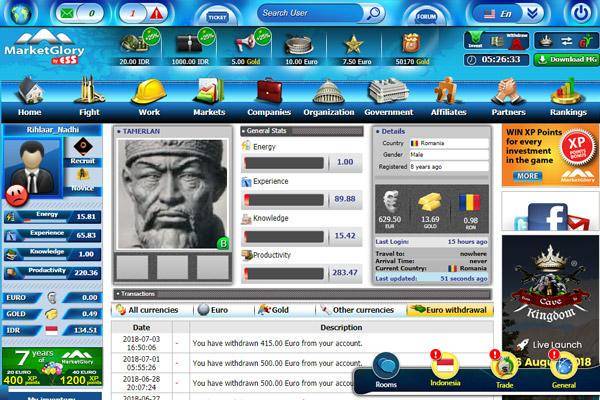Viewport: 600px width, 400px height.
Task: Open the Companies menu
Action: coord(269,97)
